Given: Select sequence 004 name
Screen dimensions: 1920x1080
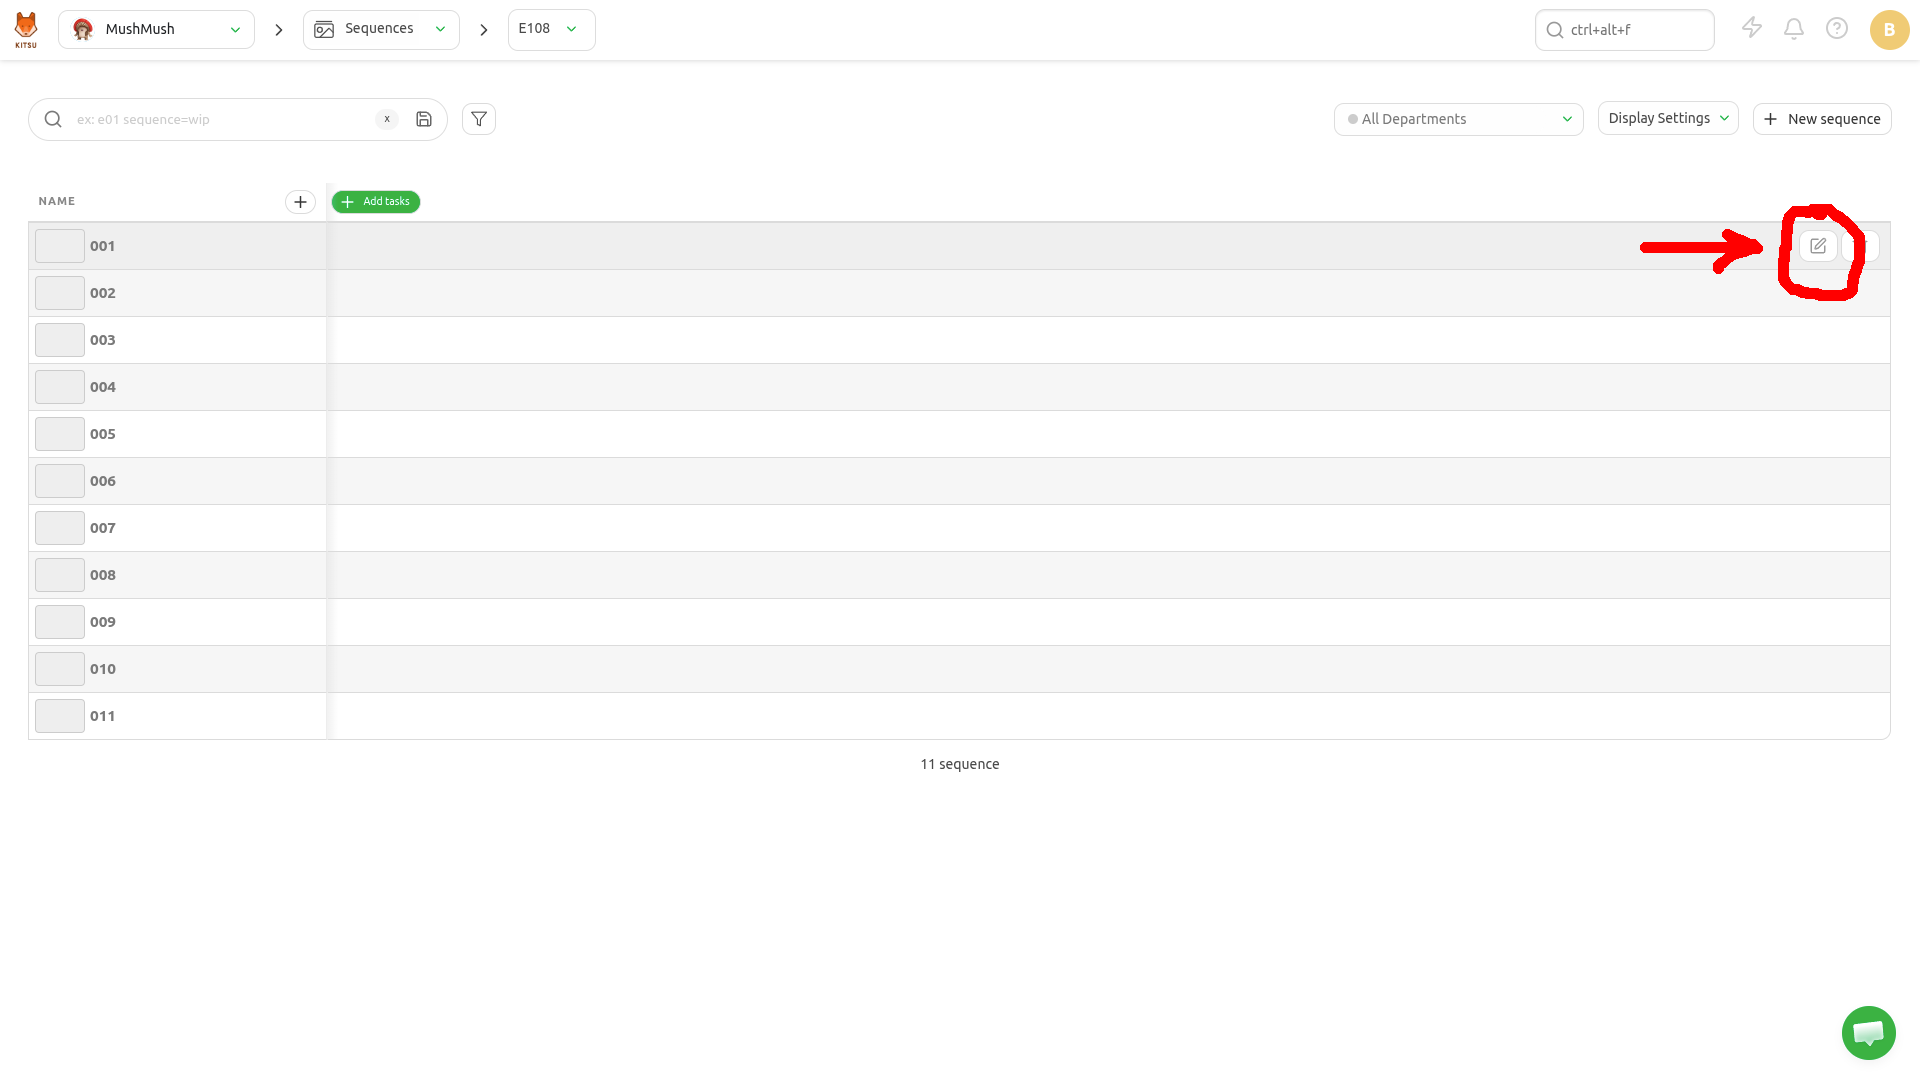Looking at the screenshot, I should point(102,387).
